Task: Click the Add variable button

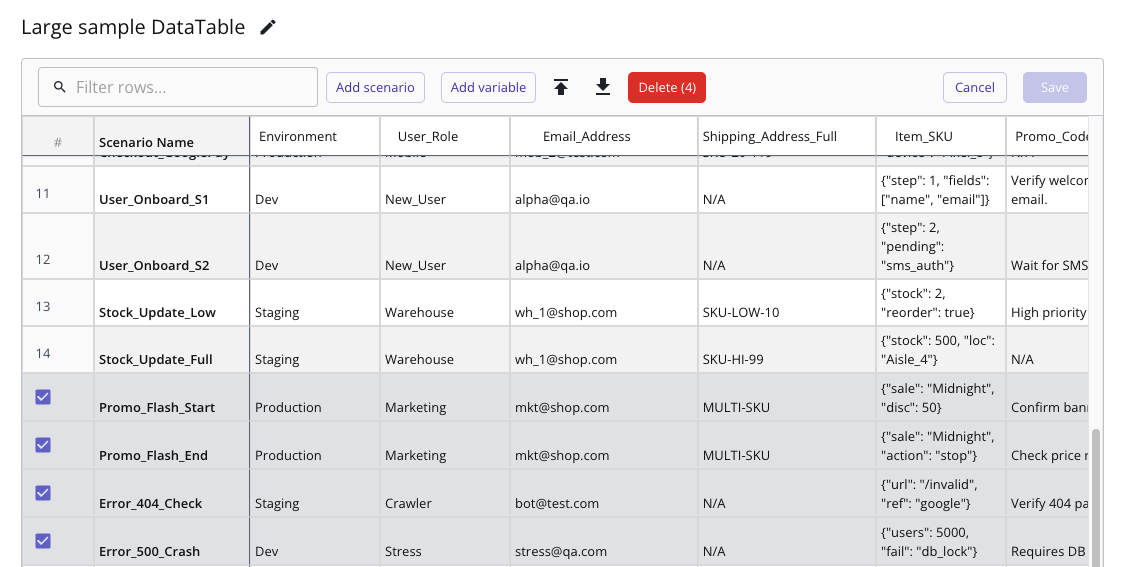Action: pyautogui.click(x=488, y=88)
